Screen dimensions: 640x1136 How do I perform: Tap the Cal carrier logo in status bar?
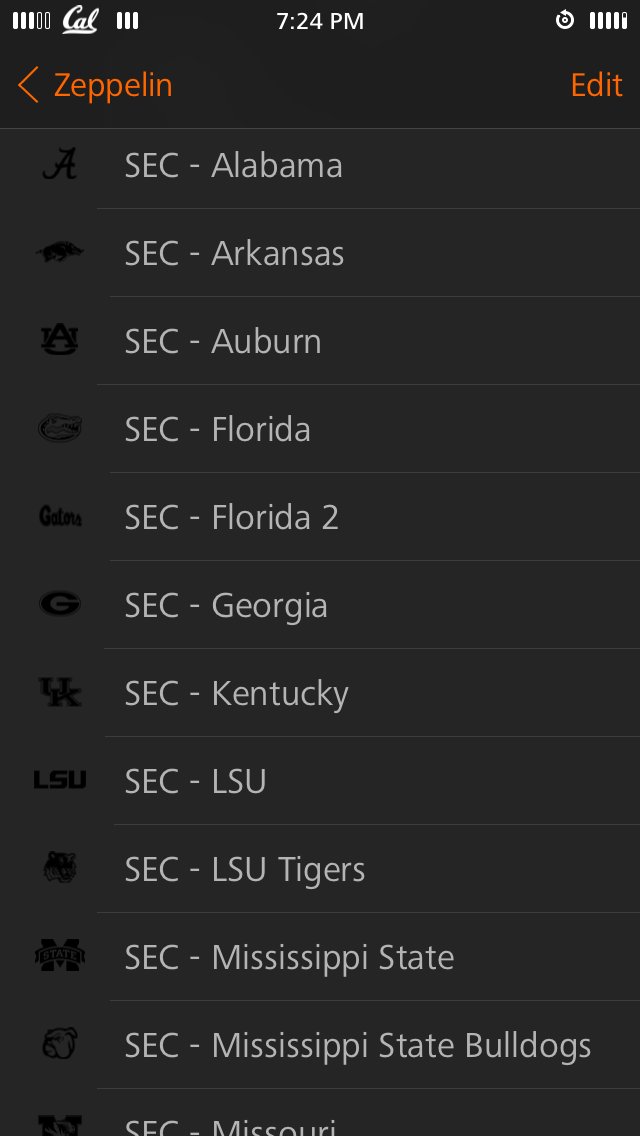[80, 20]
